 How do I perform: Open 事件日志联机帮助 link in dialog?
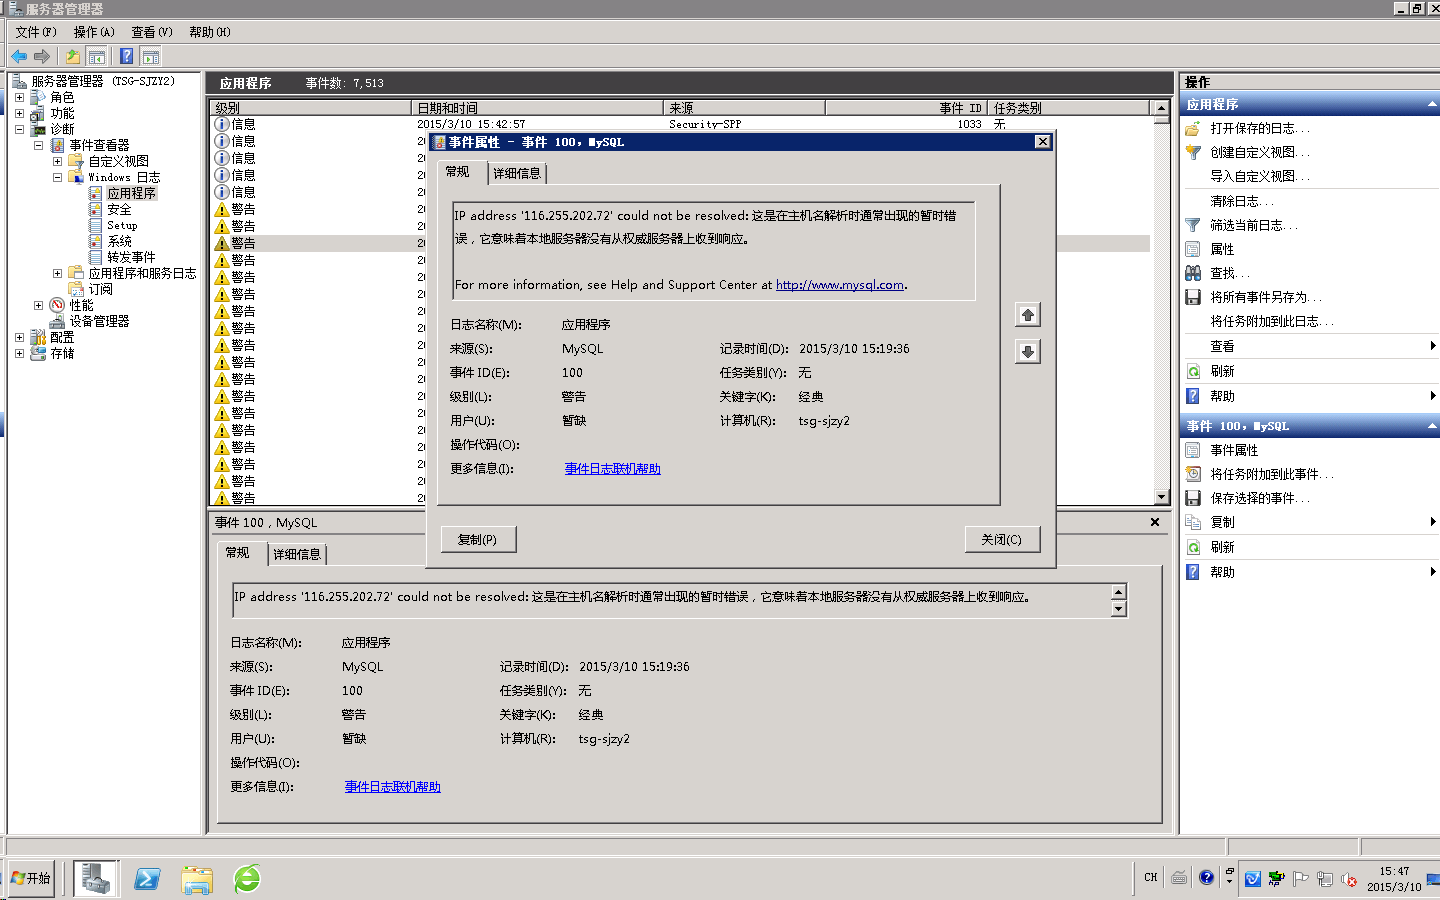pyautogui.click(x=613, y=469)
